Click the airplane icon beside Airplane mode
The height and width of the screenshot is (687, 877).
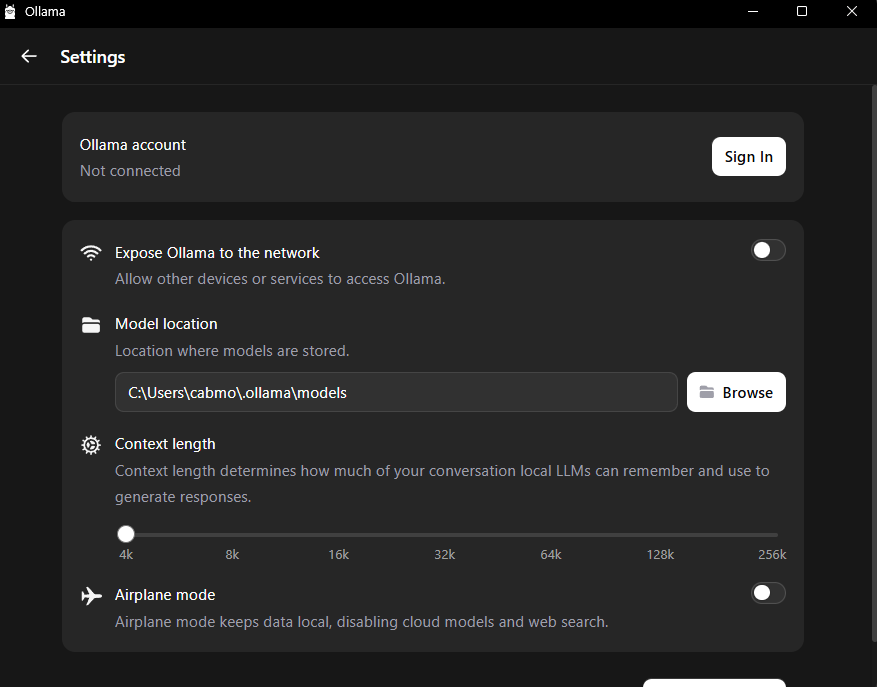point(91,596)
